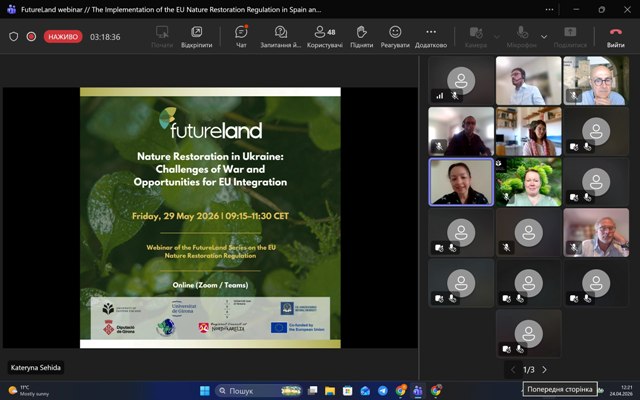Click the Поділитися share screen button
The height and width of the screenshot is (400, 640).
[x=570, y=36]
